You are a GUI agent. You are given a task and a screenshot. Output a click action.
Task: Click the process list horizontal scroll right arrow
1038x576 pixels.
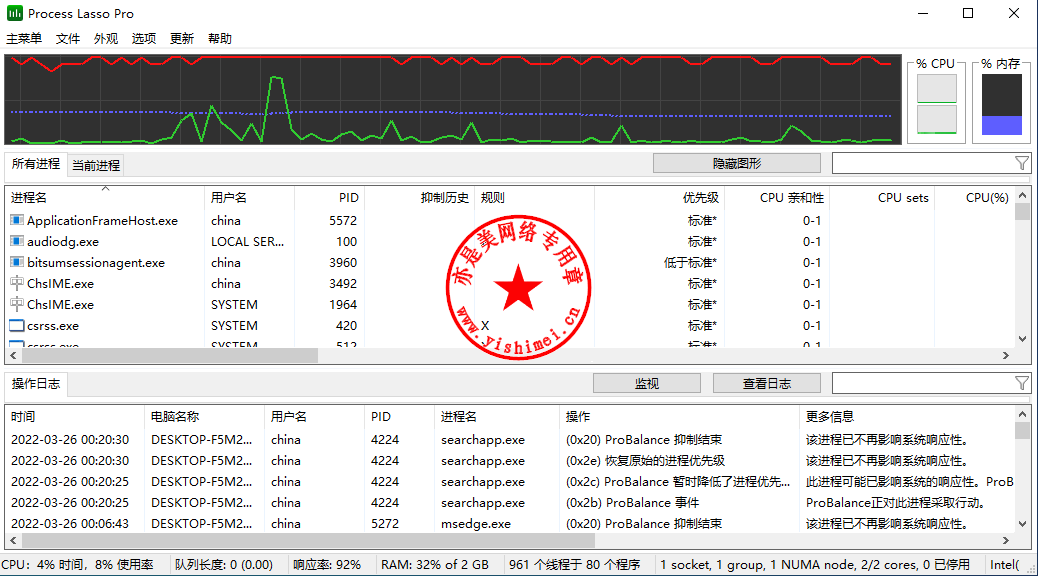click(x=1006, y=356)
